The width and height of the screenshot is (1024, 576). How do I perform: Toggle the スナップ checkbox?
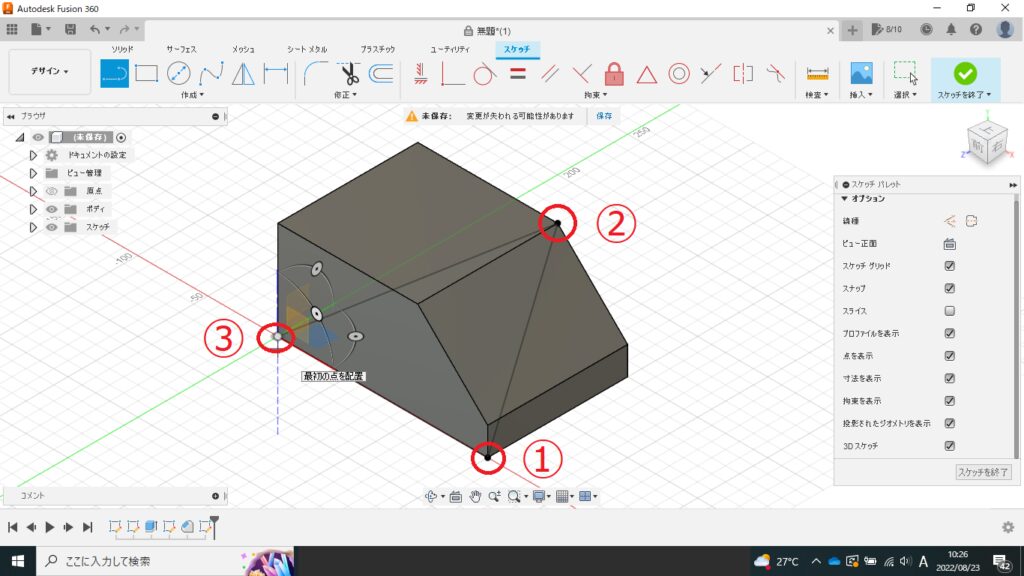950,288
